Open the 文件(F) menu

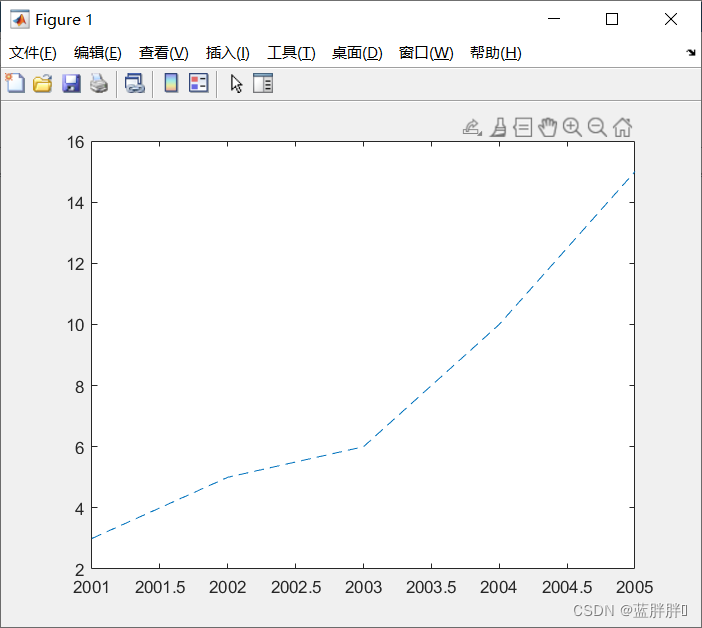click(x=33, y=53)
